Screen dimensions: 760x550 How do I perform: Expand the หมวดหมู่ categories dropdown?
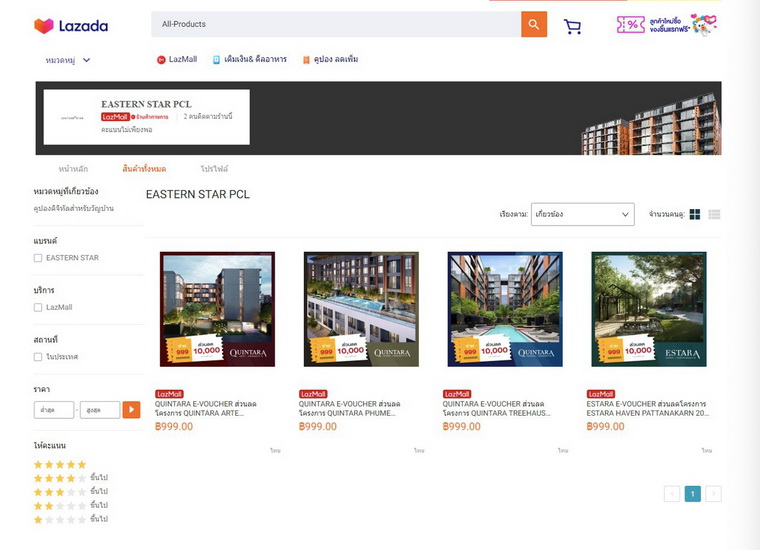point(68,60)
